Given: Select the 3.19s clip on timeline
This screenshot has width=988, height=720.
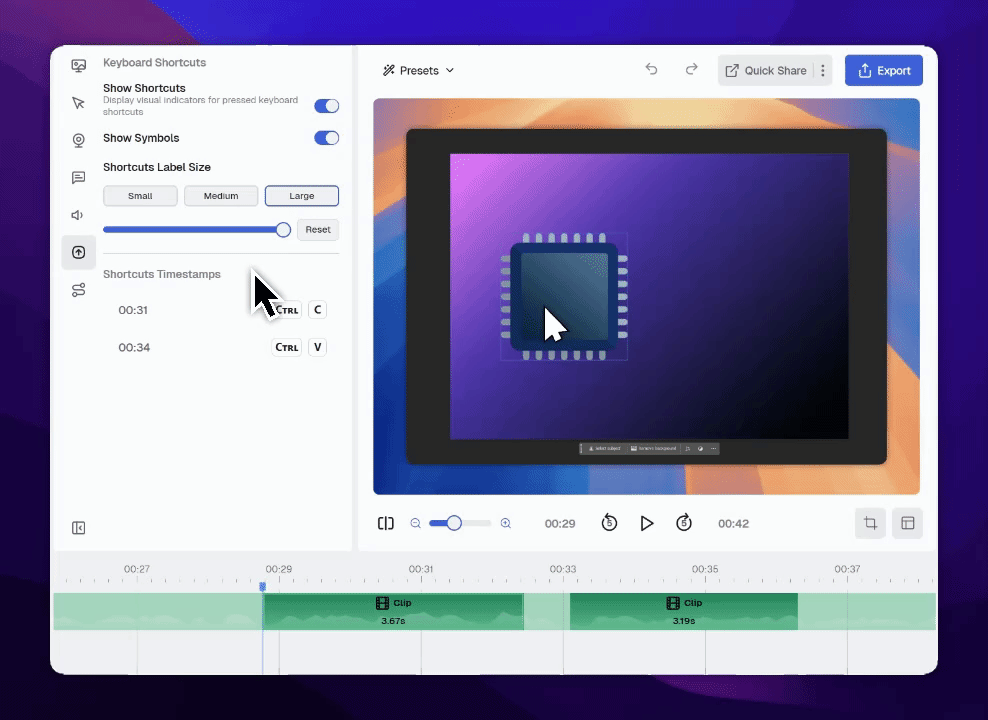Looking at the screenshot, I should [x=684, y=612].
